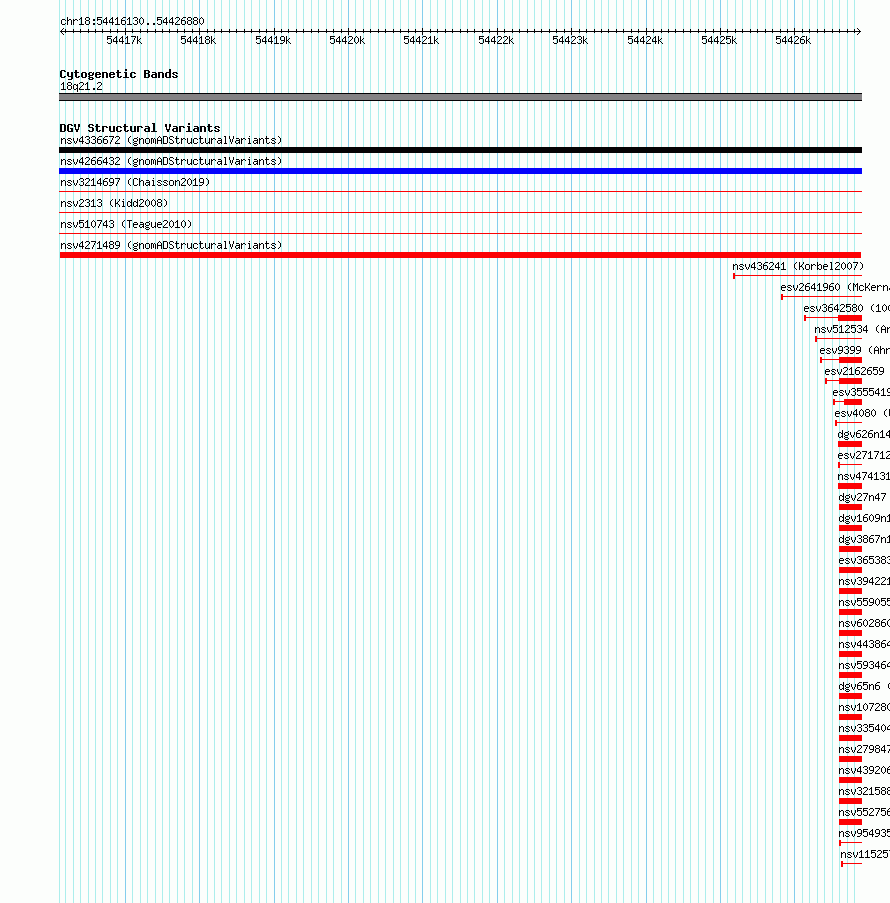Click the red block under the nsv552756 label
This screenshot has width=890, height=903.
[850, 822]
